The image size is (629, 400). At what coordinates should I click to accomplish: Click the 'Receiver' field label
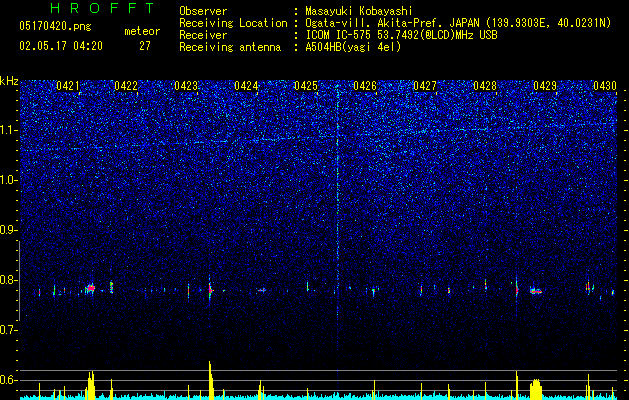click(203, 35)
